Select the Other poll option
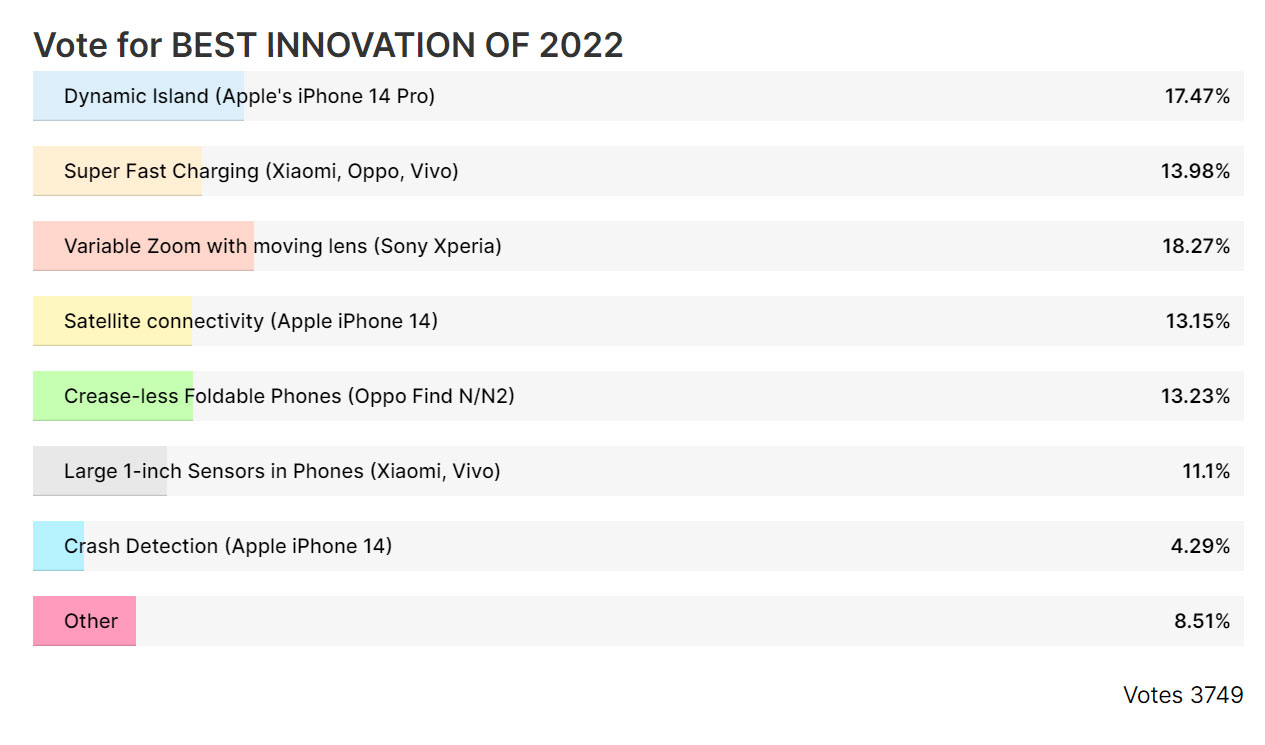The width and height of the screenshot is (1265, 745). tap(638, 621)
